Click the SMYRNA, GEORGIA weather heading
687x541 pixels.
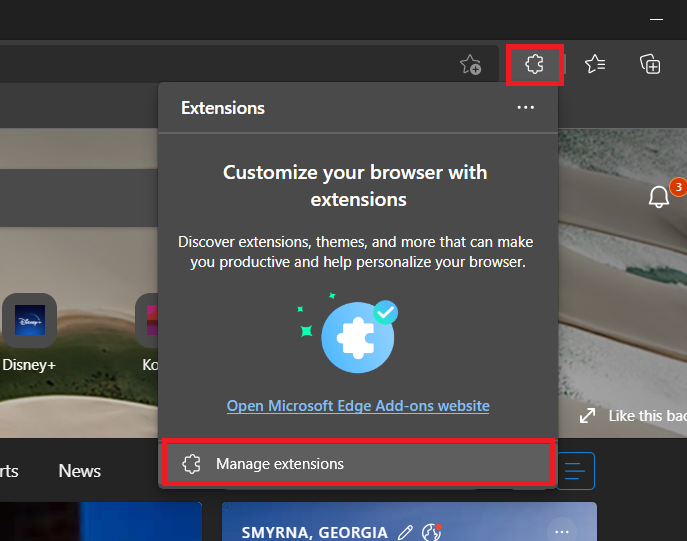pyautogui.click(x=315, y=533)
